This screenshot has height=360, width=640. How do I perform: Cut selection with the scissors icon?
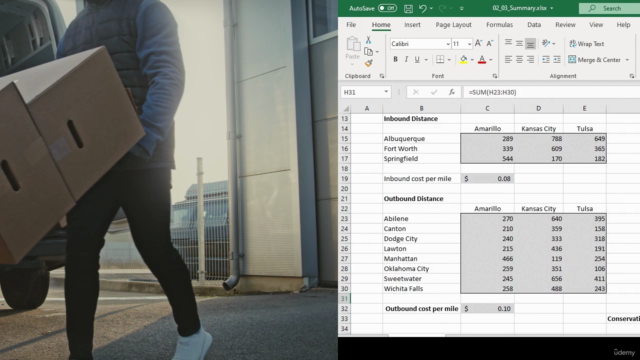tap(368, 40)
